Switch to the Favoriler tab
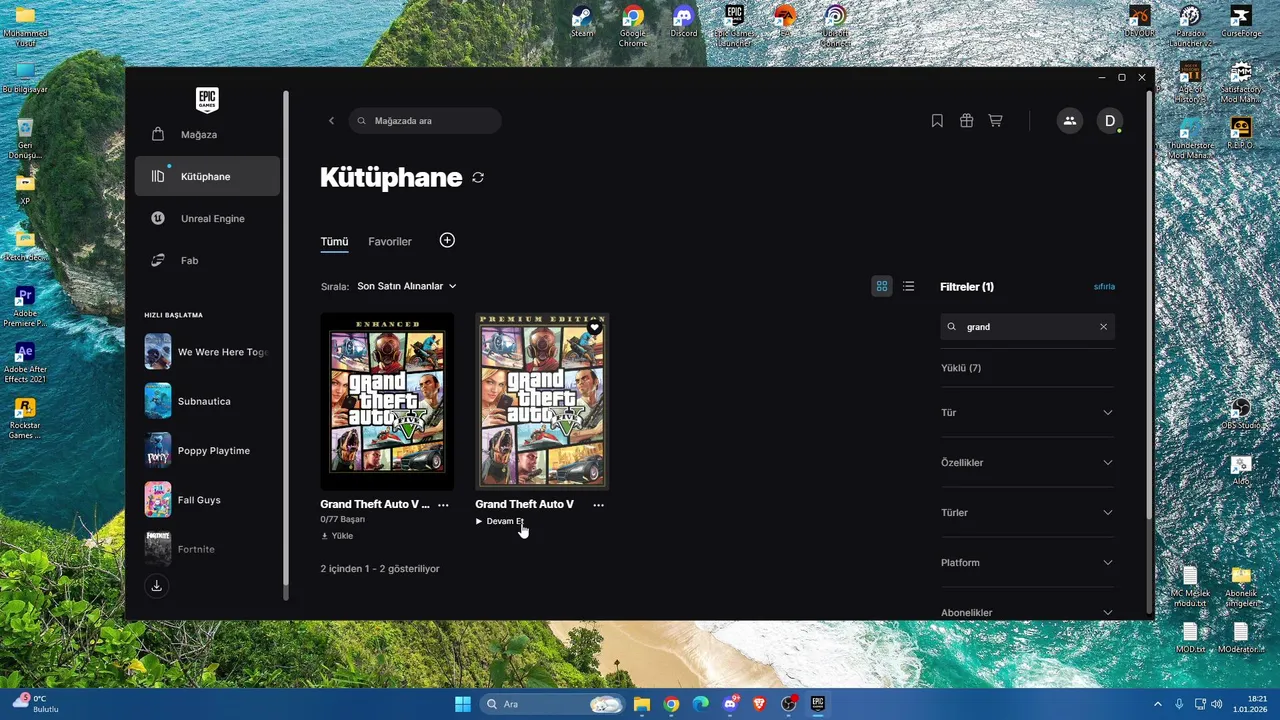 pos(390,241)
